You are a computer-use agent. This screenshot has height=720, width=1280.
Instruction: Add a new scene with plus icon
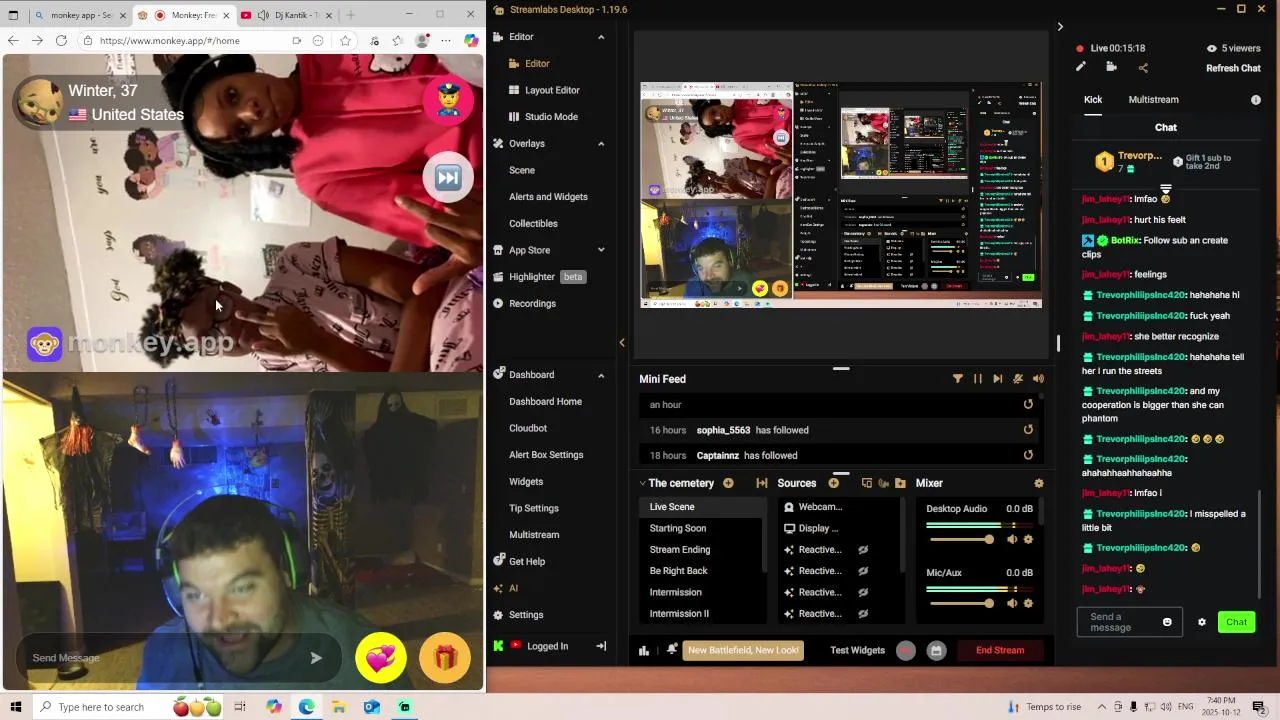728,483
